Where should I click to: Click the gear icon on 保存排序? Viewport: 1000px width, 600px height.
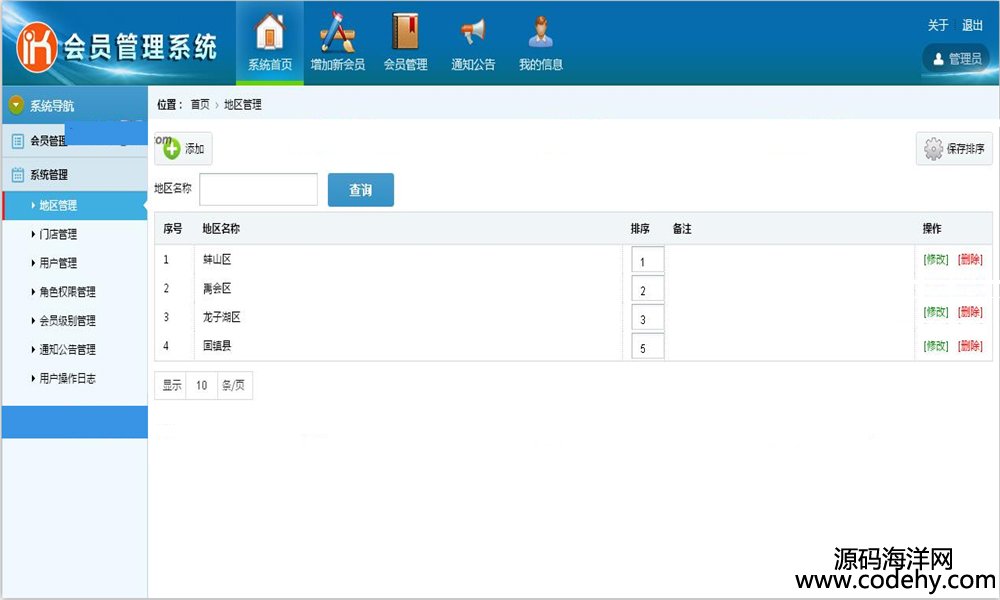coord(933,149)
